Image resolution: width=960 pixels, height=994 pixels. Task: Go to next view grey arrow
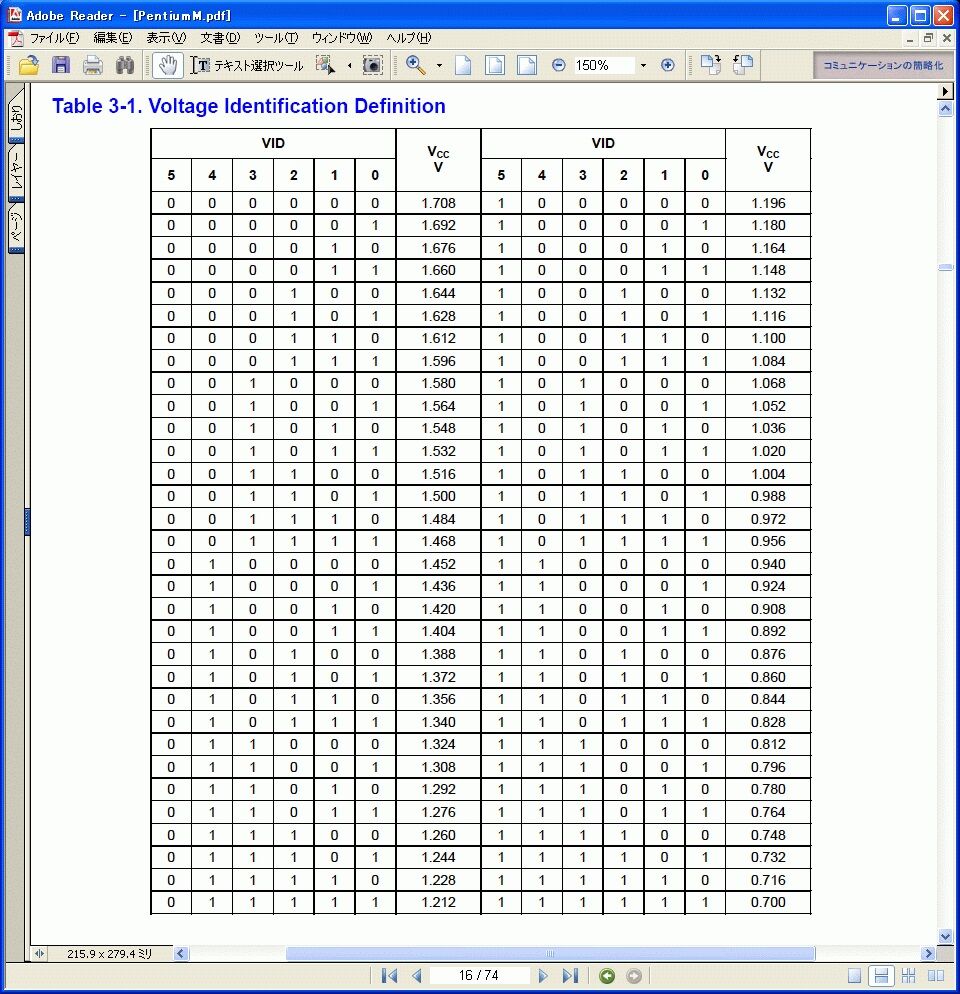pyautogui.click(x=634, y=976)
